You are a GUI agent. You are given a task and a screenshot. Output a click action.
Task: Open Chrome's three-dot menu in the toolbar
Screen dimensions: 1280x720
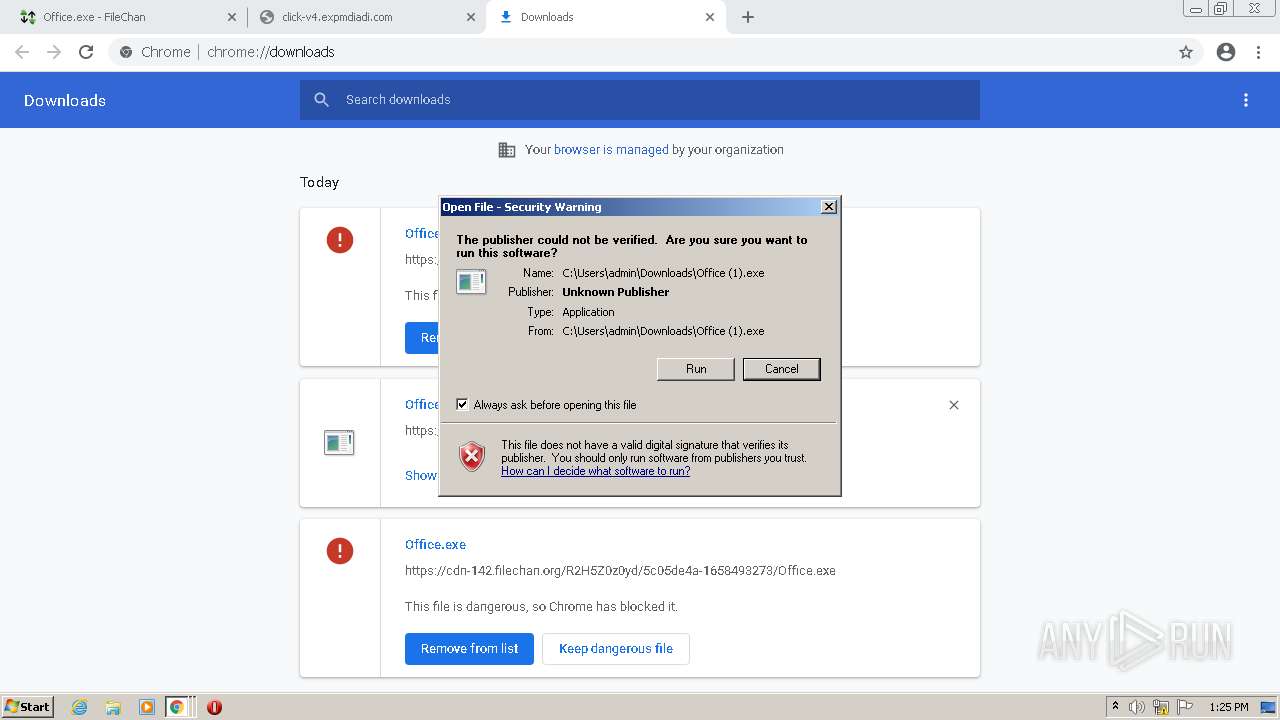(x=1259, y=52)
